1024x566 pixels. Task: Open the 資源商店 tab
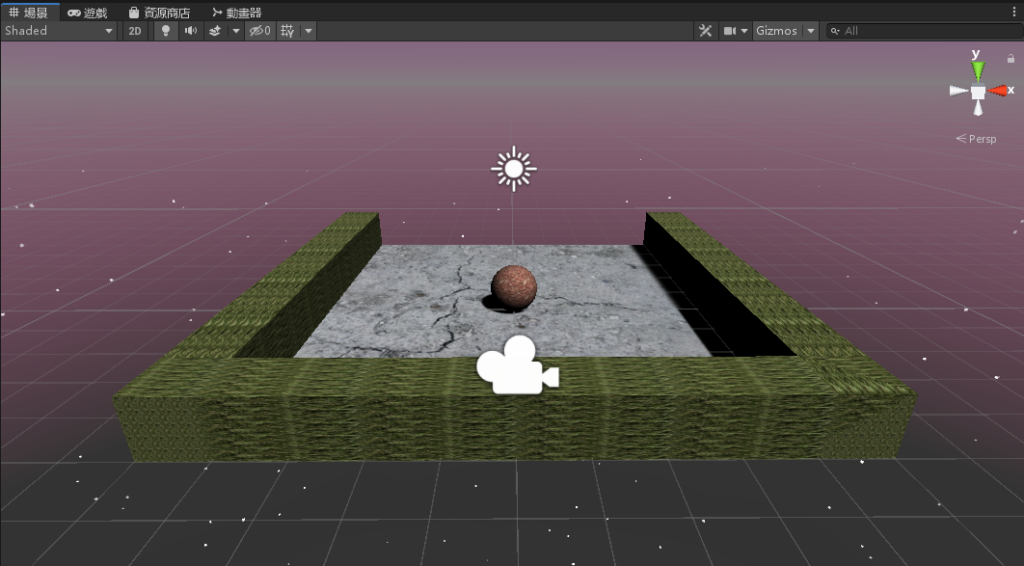(159, 12)
